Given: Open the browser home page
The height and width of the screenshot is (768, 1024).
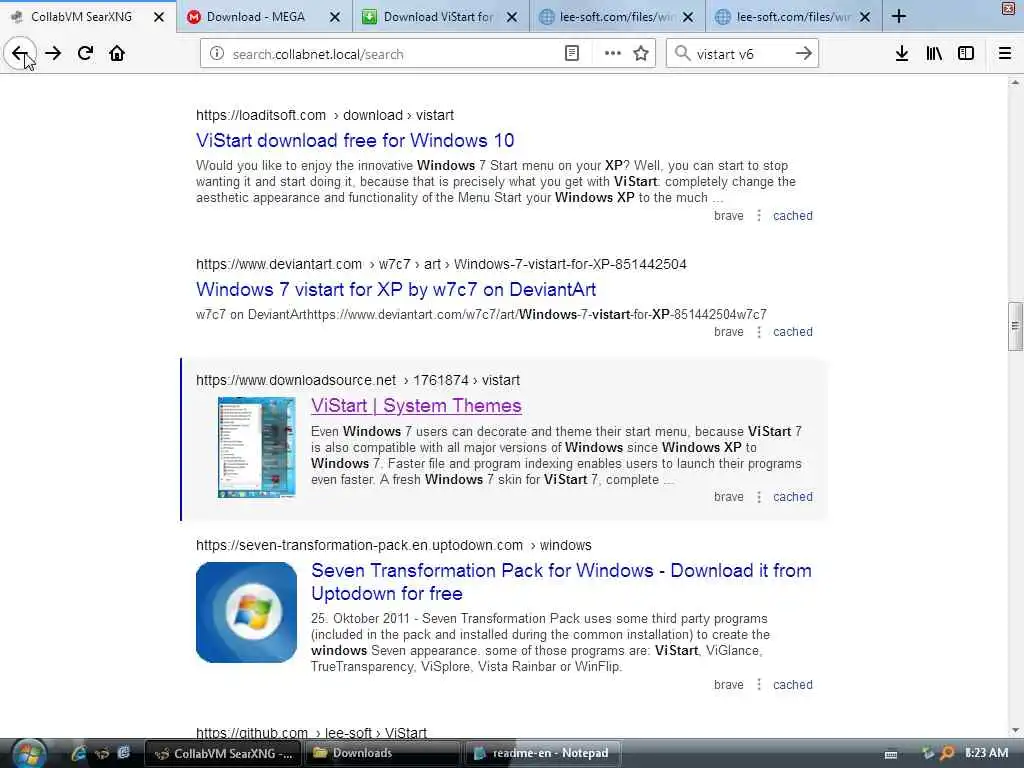Looking at the screenshot, I should coord(117,54).
